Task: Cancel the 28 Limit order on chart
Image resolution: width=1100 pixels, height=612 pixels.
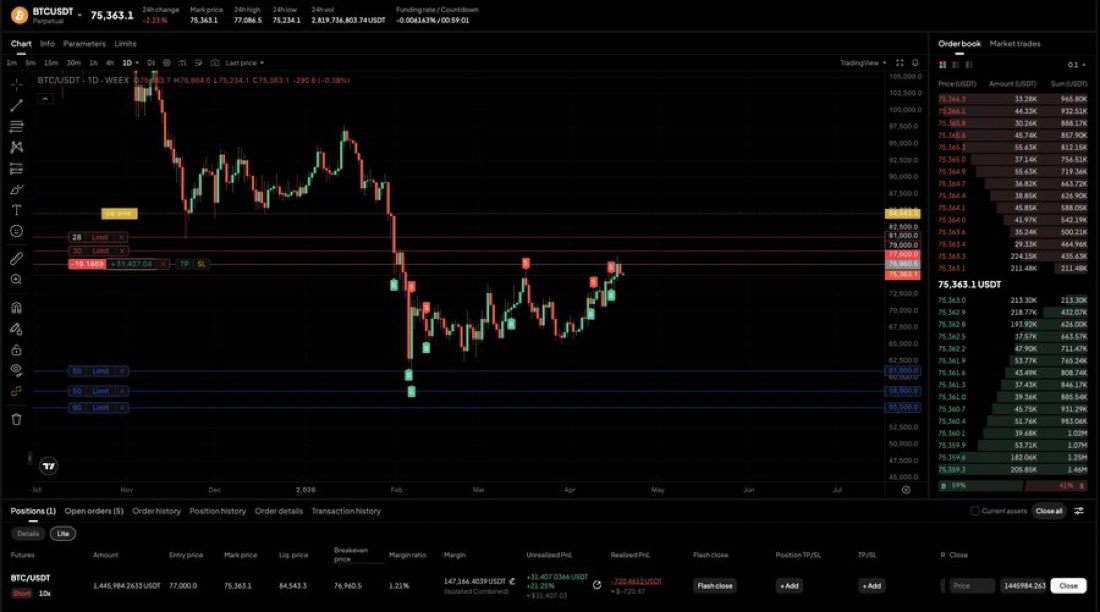Action: pos(121,237)
